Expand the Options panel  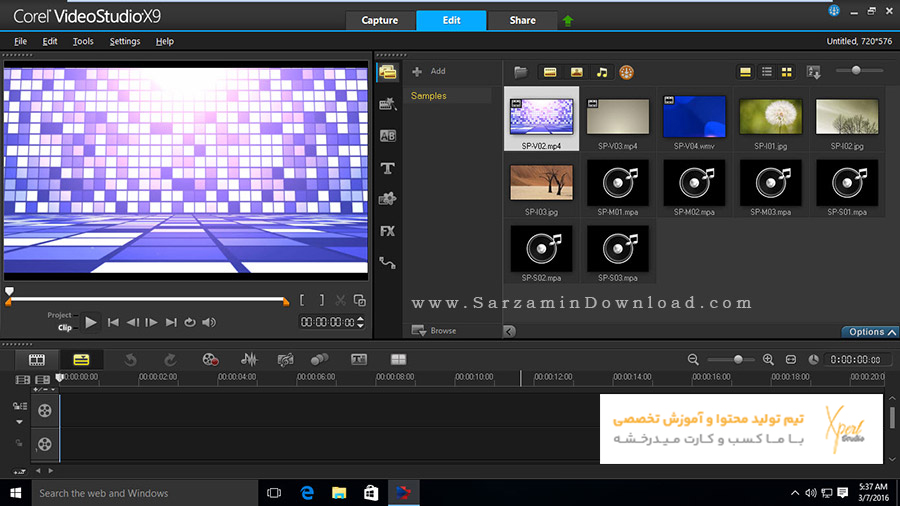pos(870,332)
